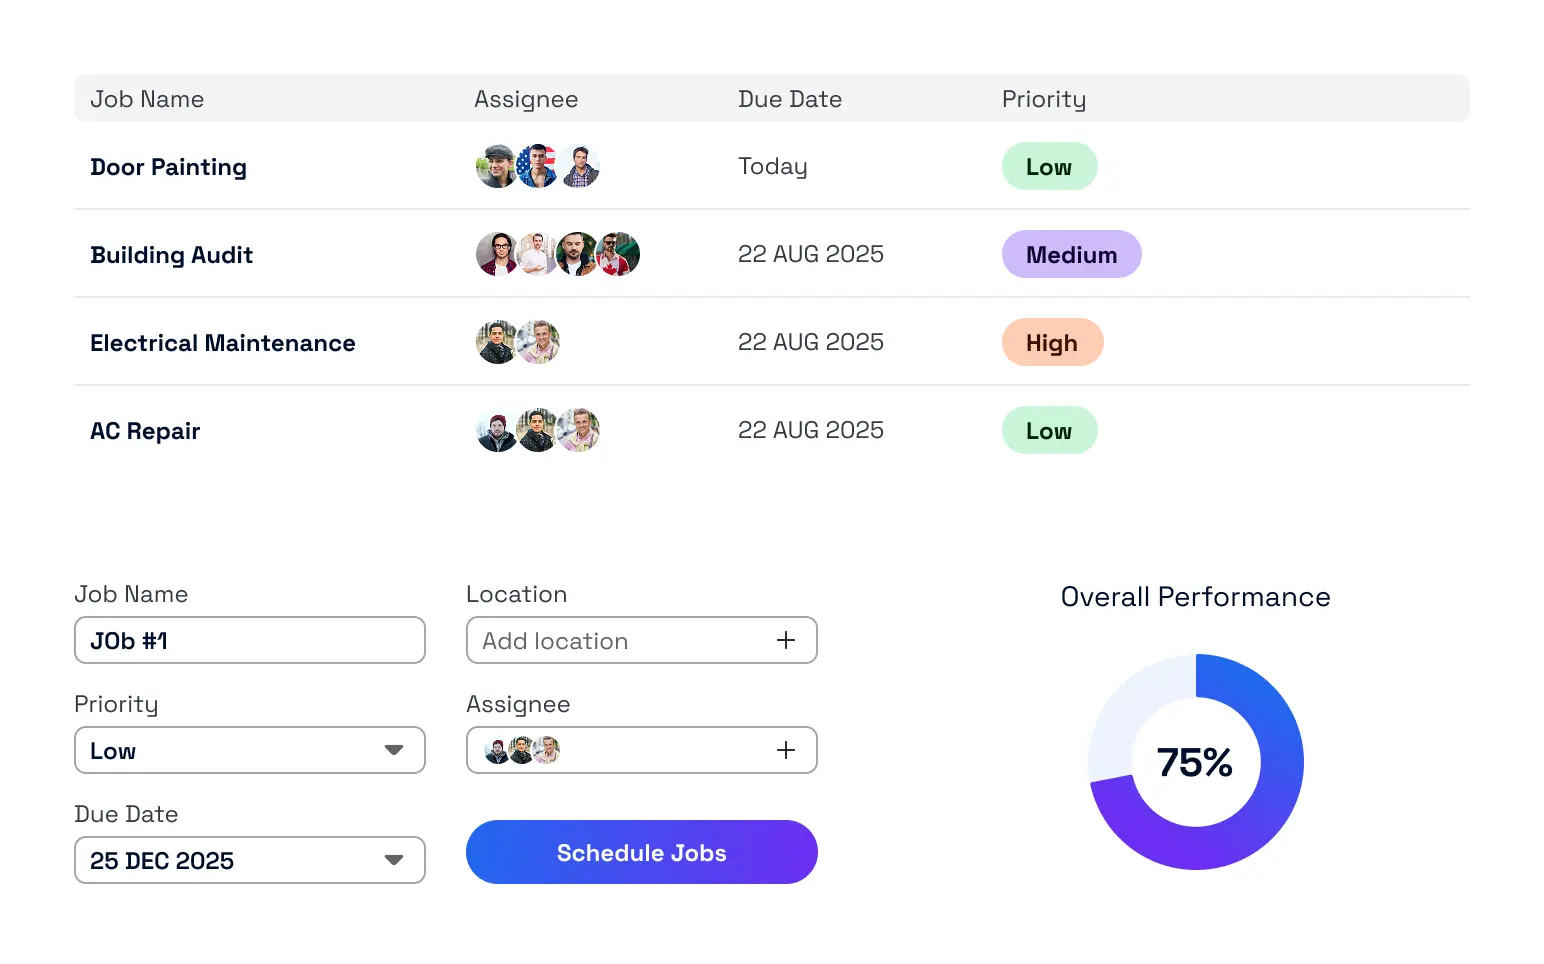Expand the Due Date dropdown arrow
1544x964 pixels.
pos(394,860)
